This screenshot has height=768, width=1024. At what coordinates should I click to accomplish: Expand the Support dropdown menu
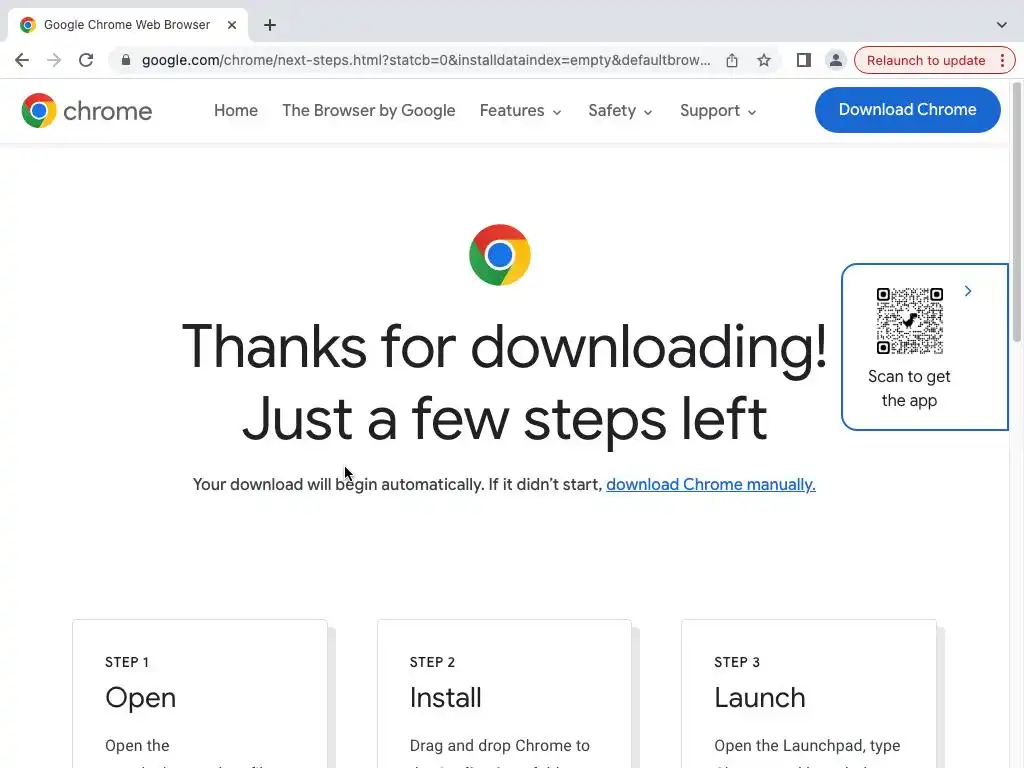click(718, 110)
